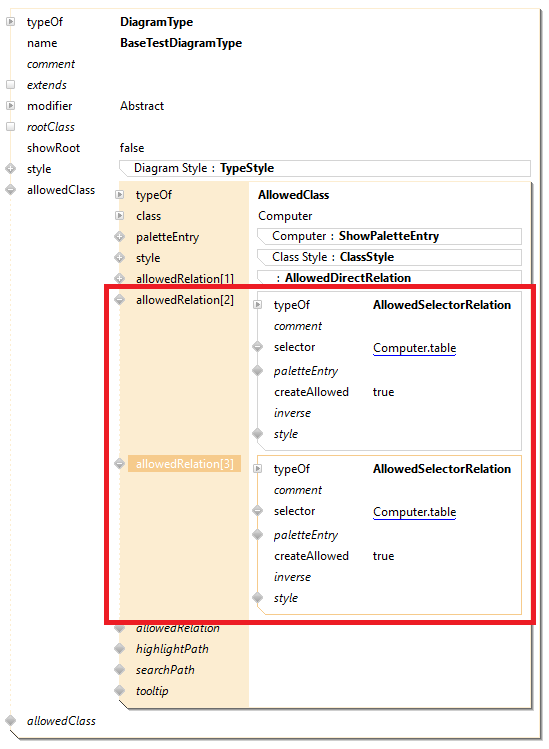Select the tooltip label
The width and height of the screenshot is (549, 749).
coord(152,691)
